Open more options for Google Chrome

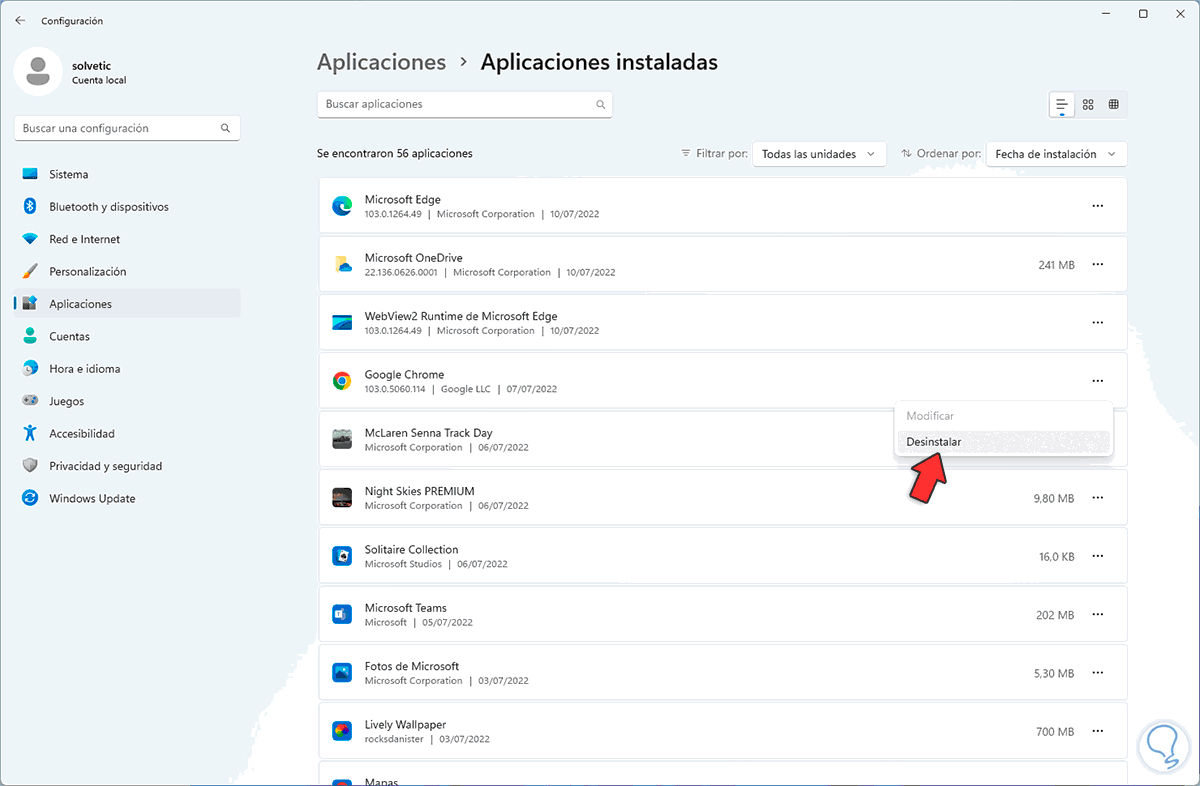1097,381
